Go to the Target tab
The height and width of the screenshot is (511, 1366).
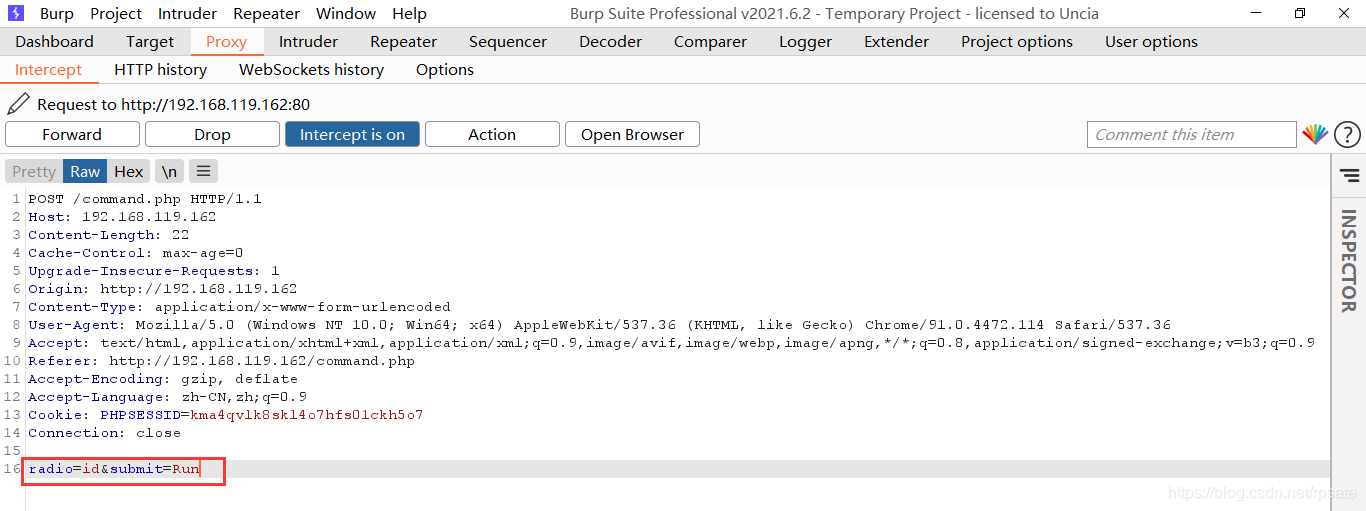click(150, 41)
